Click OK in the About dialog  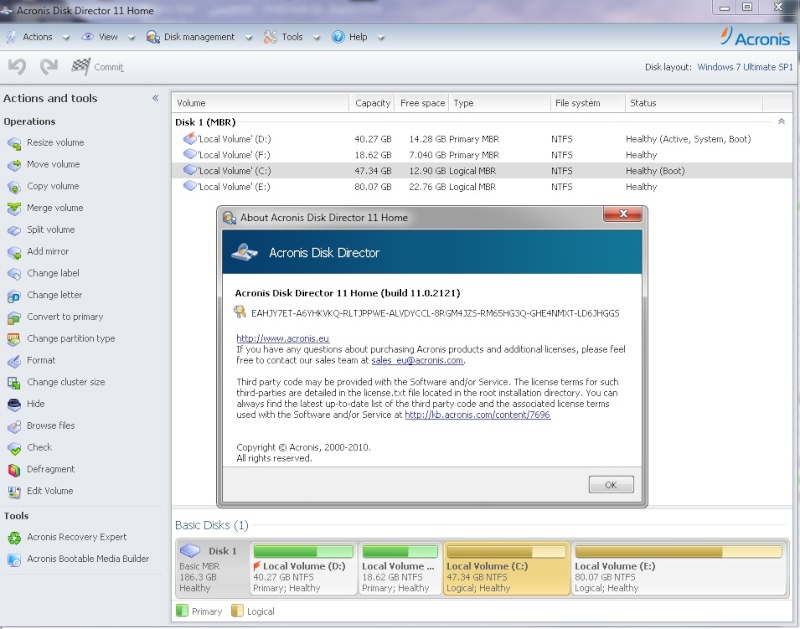pos(611,485)
